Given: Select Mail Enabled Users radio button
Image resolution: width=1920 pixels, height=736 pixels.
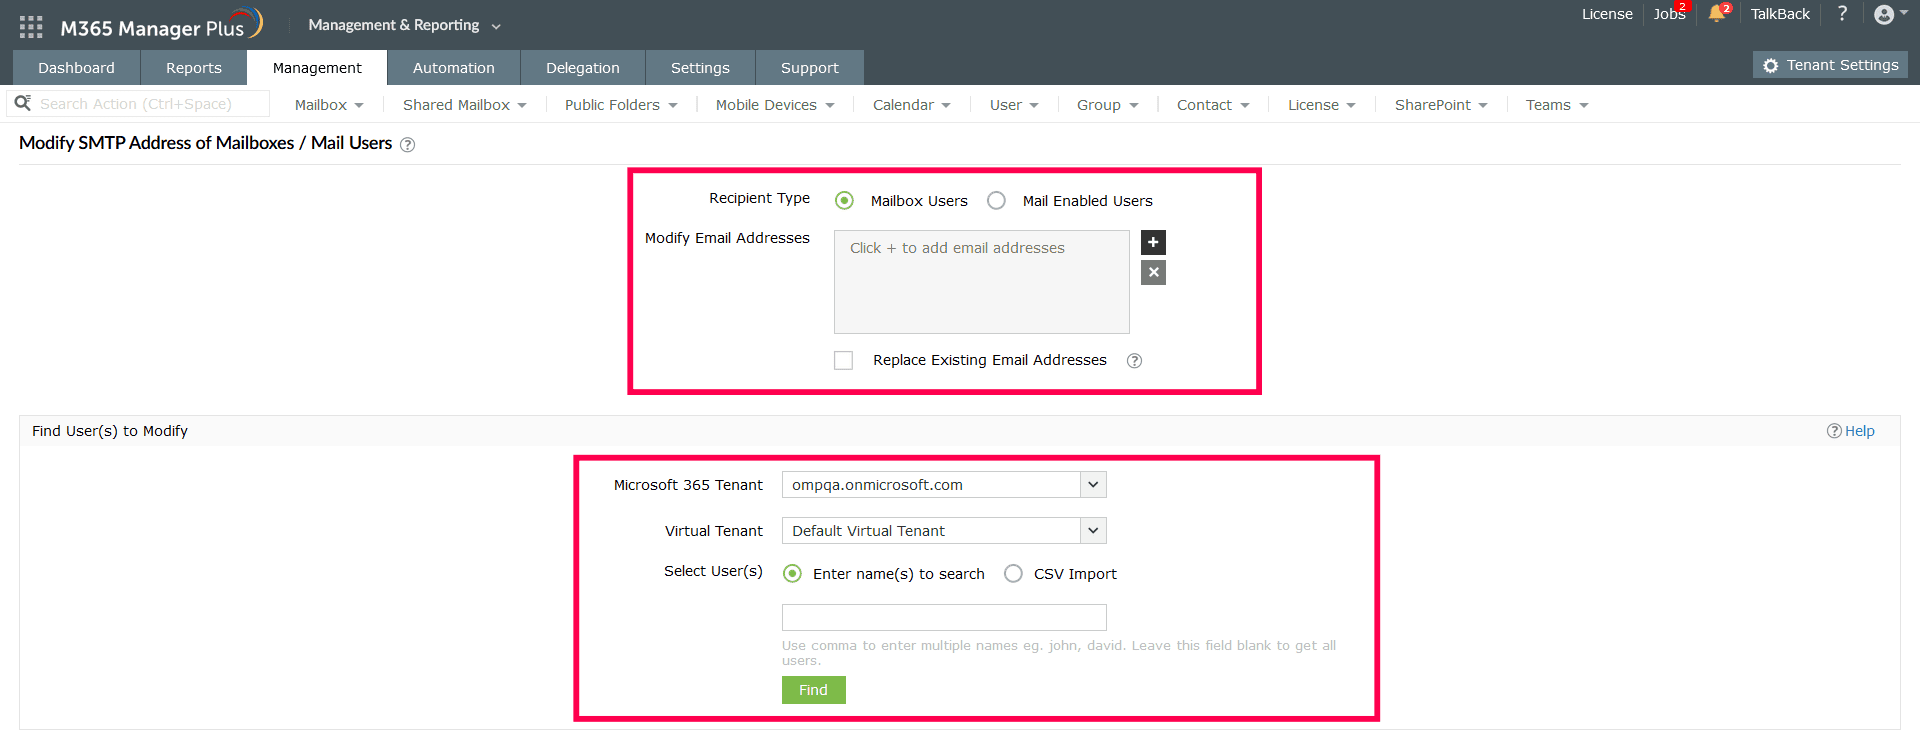Looking at the screenshot, I should pyautogui.click(x=996, y=201).
